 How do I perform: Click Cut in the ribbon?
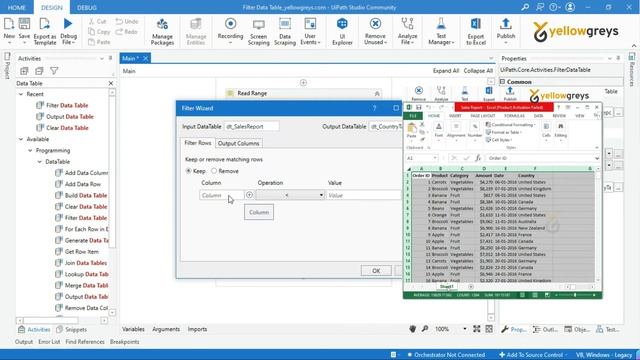pos(98,21)
